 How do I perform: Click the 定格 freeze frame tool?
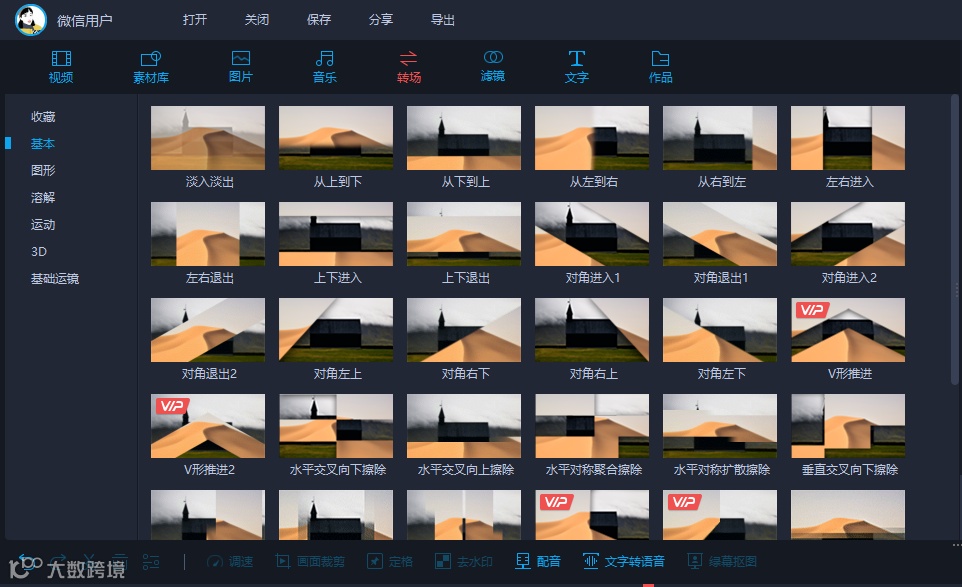pyautogui.click(x=390, y=561)
